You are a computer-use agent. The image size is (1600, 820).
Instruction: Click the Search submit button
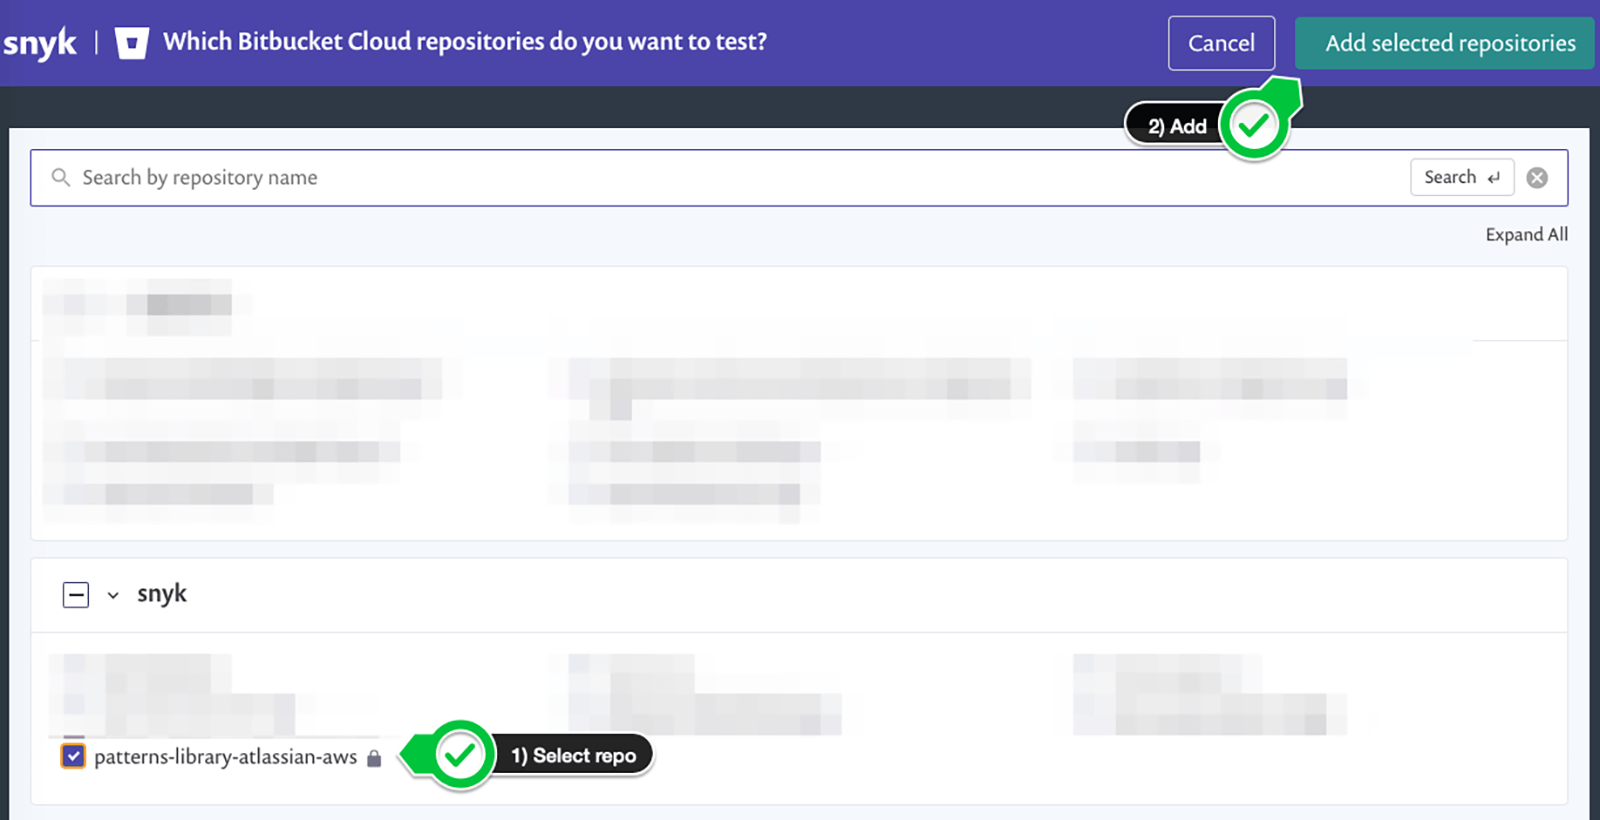(x=1462, y=177)
